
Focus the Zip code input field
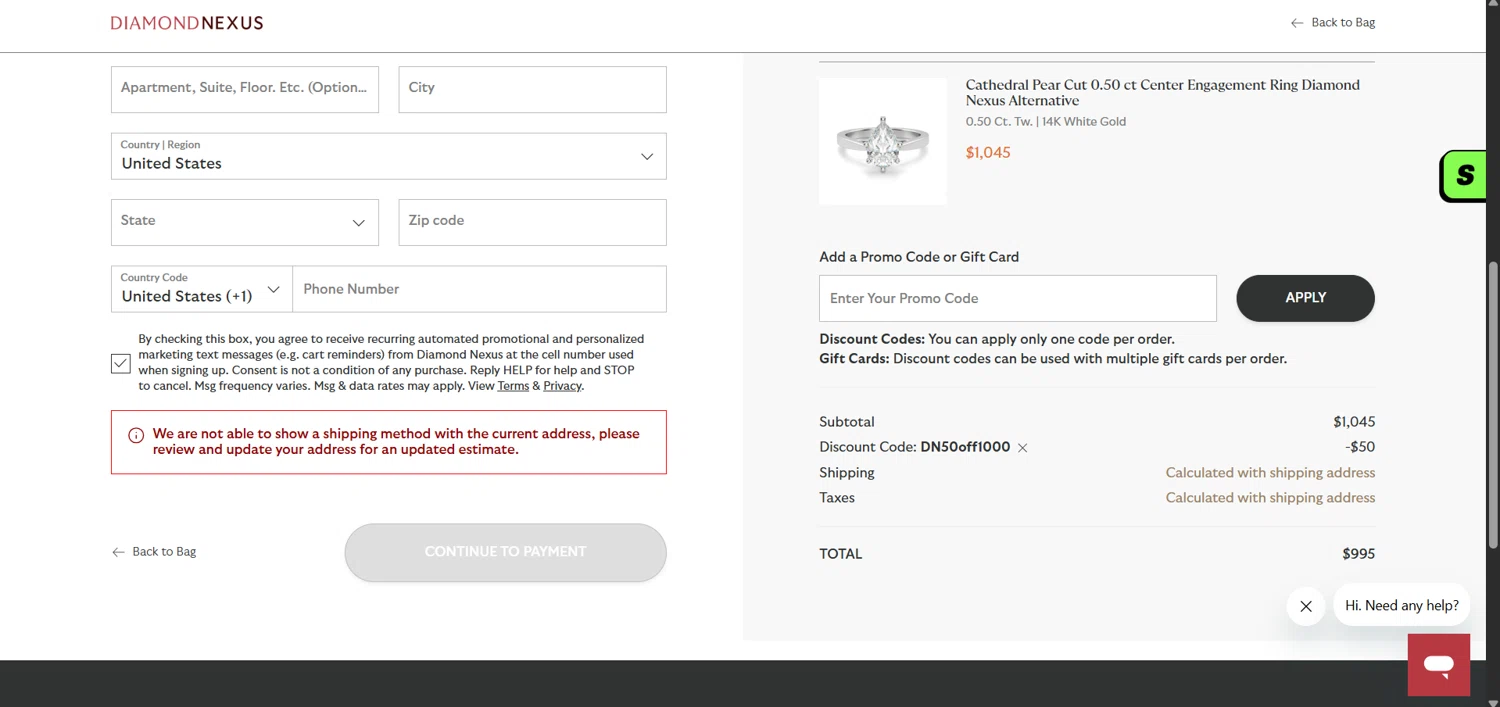click(532, 222)
